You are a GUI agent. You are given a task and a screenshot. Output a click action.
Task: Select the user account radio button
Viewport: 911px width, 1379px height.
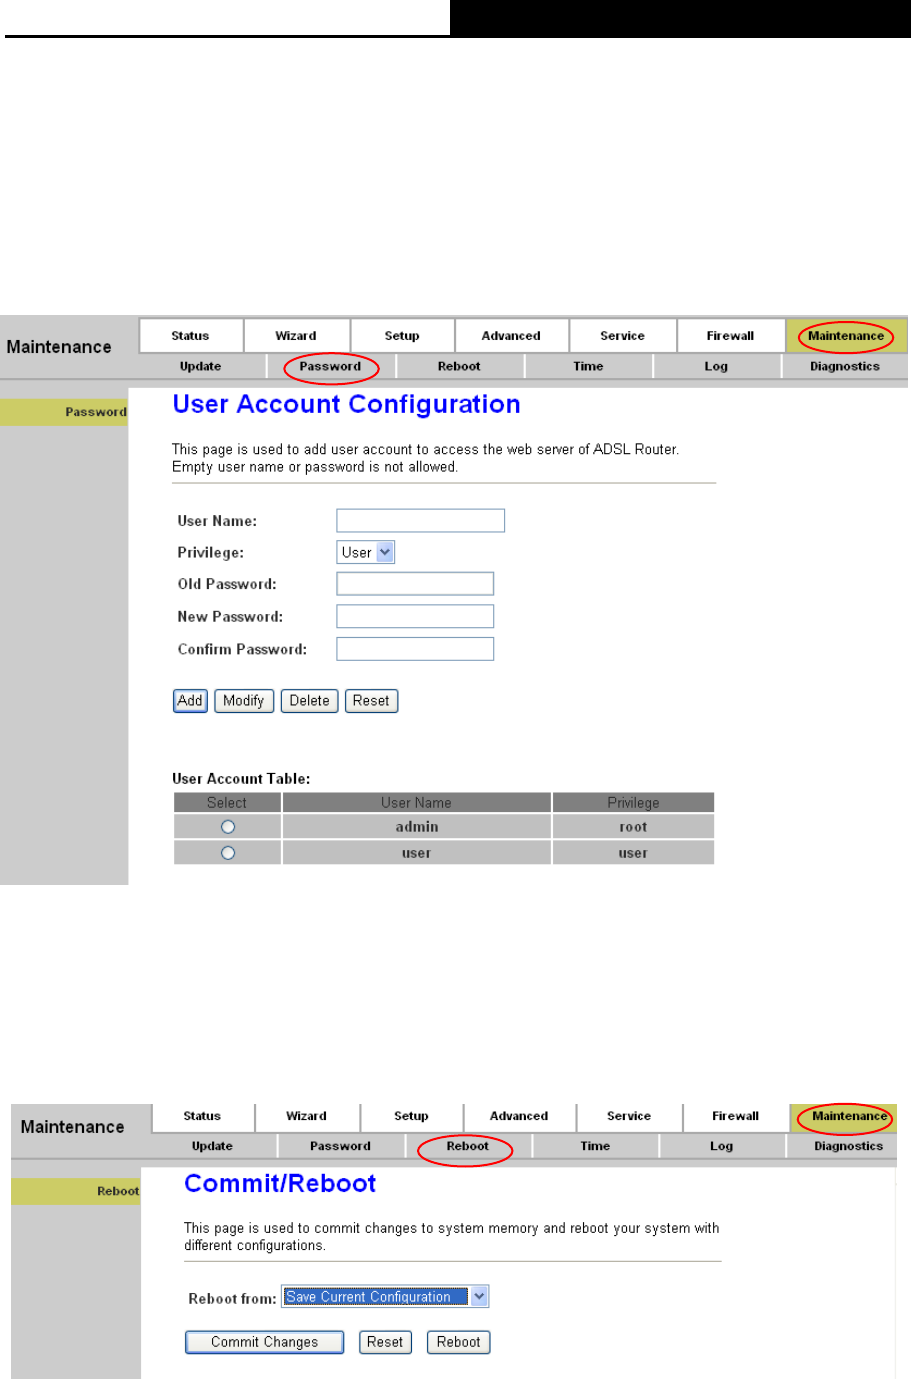[x=228, y=853]
